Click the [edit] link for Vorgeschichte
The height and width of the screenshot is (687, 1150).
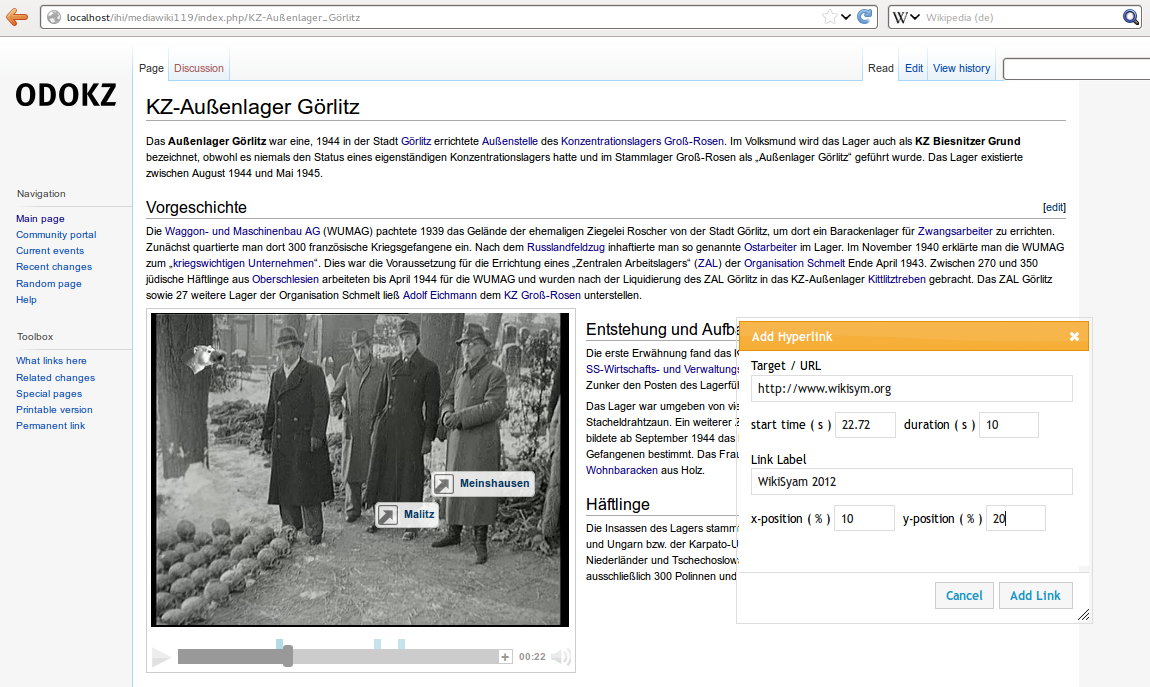tap(1054, 207)
